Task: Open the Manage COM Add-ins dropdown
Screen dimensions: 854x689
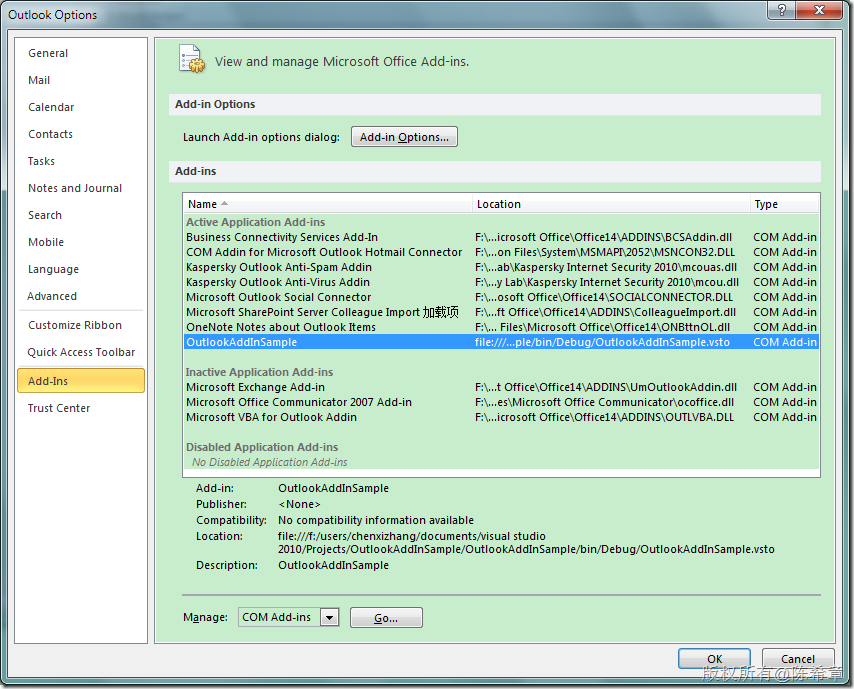Action: point(330,617)
